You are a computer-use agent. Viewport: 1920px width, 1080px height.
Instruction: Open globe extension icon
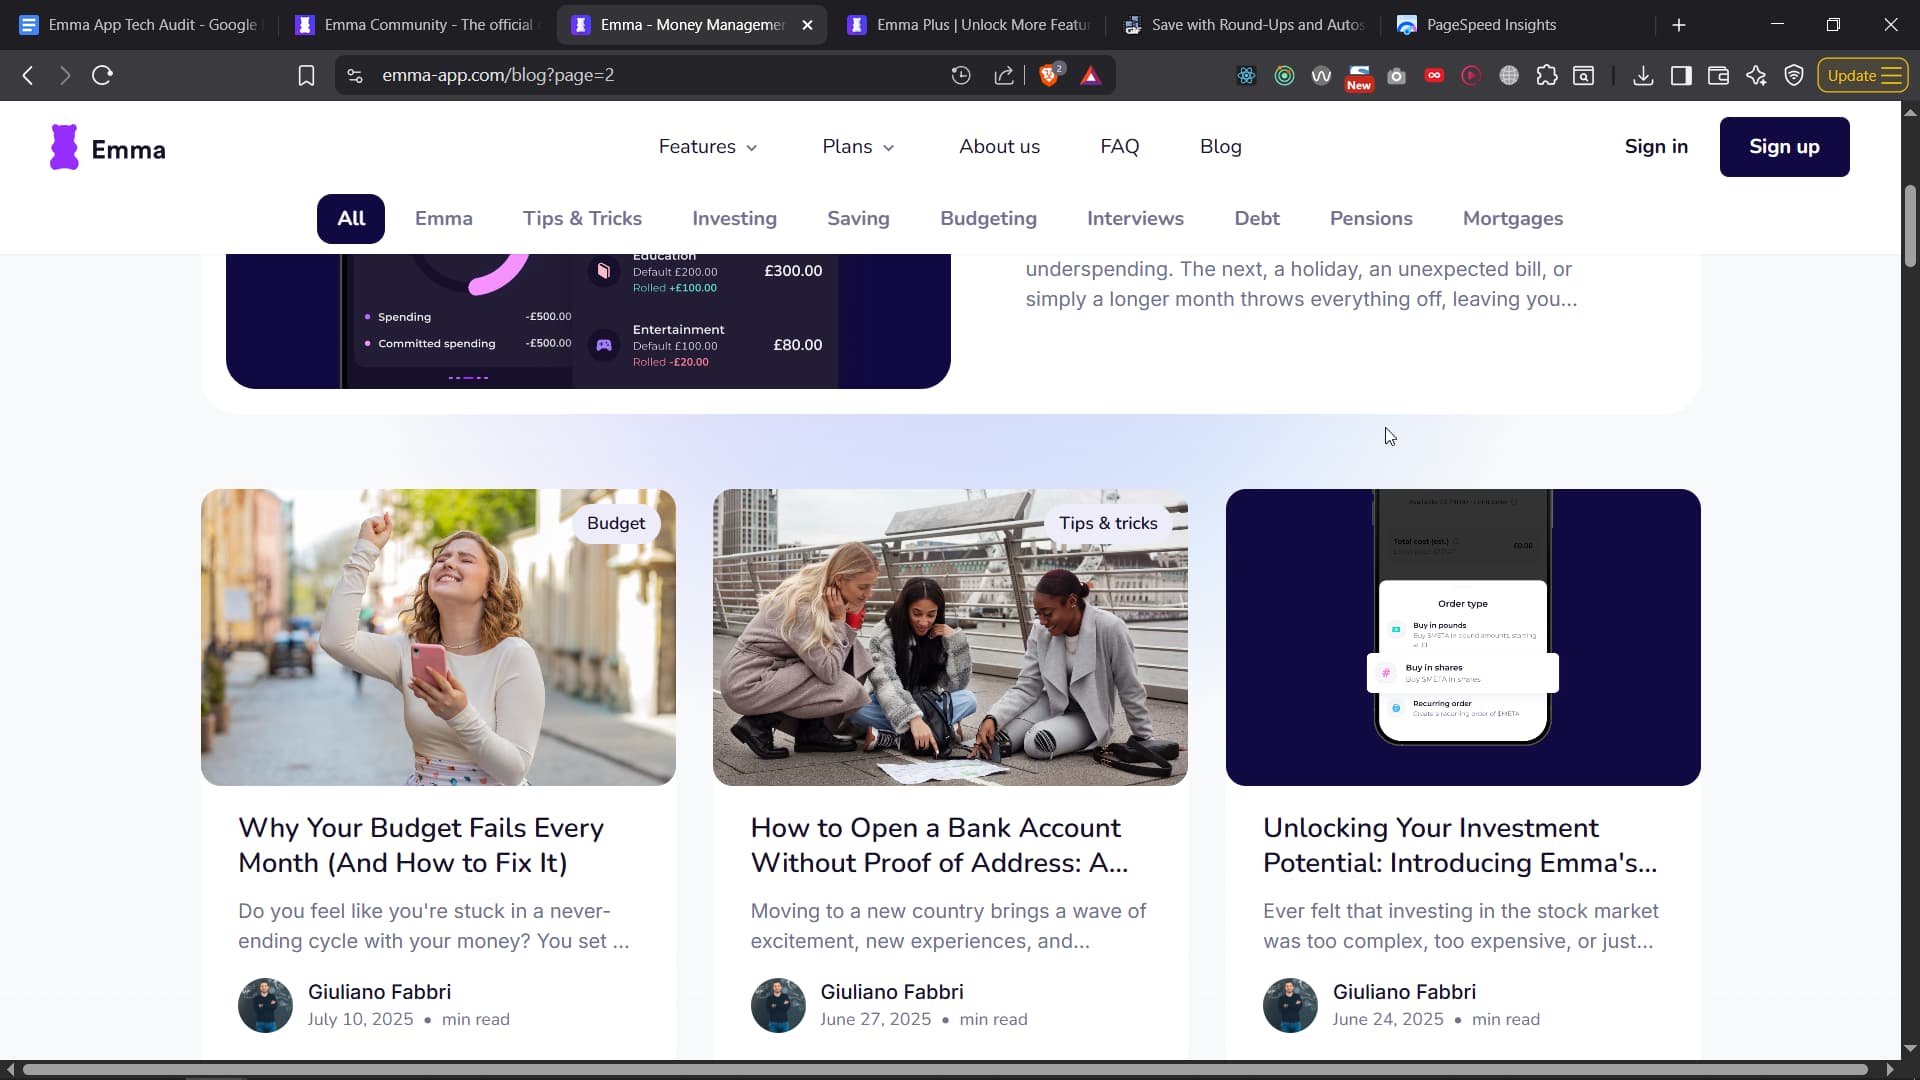point(1509,76)
